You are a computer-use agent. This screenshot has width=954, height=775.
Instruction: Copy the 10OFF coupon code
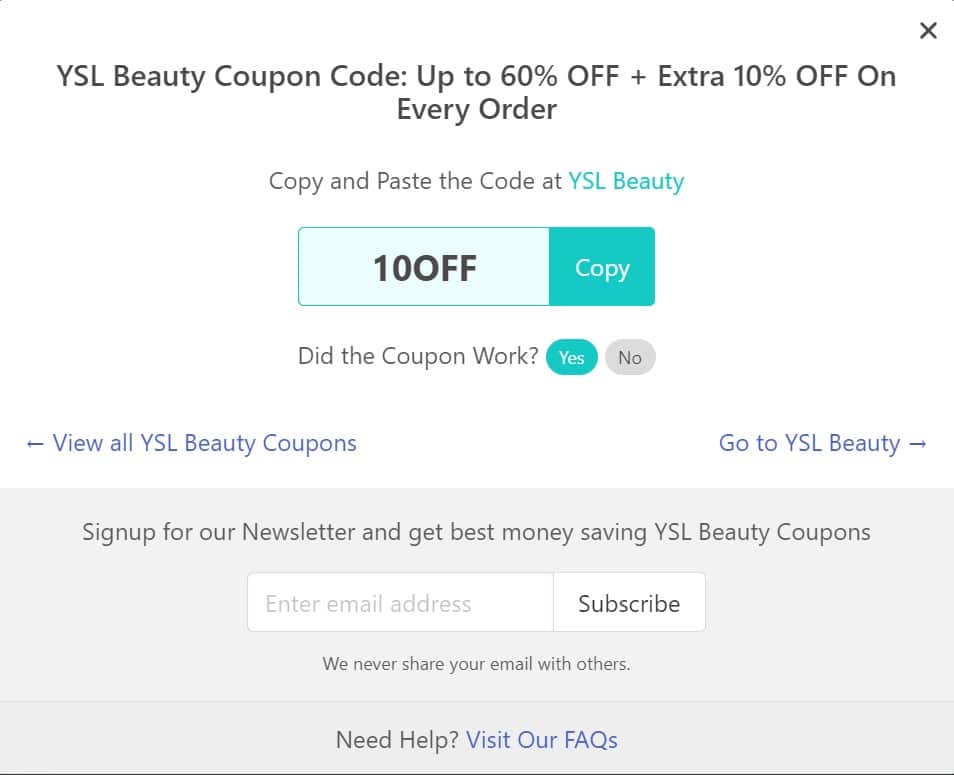coord(602,266)
